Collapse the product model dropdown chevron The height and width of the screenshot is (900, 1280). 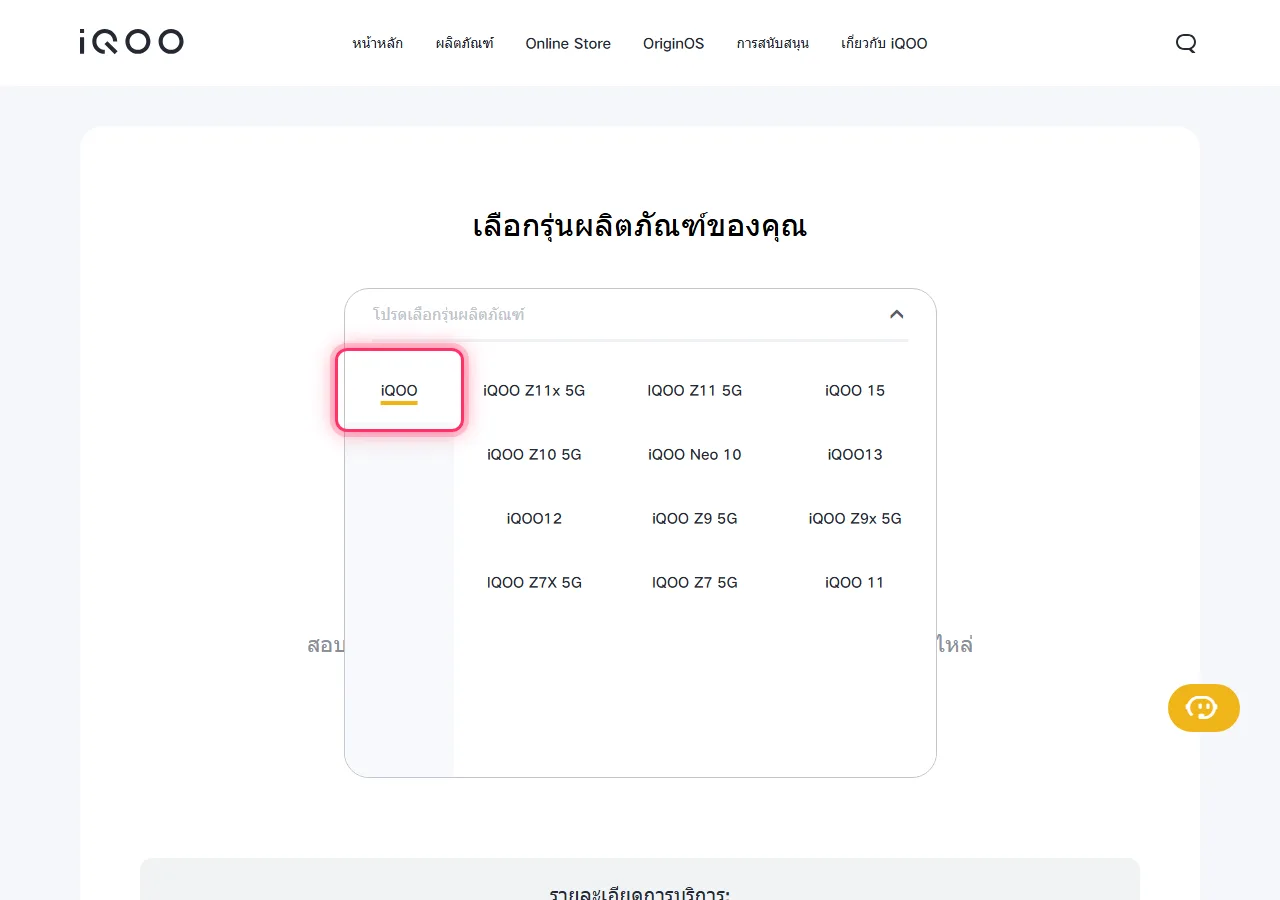[896, 314]
